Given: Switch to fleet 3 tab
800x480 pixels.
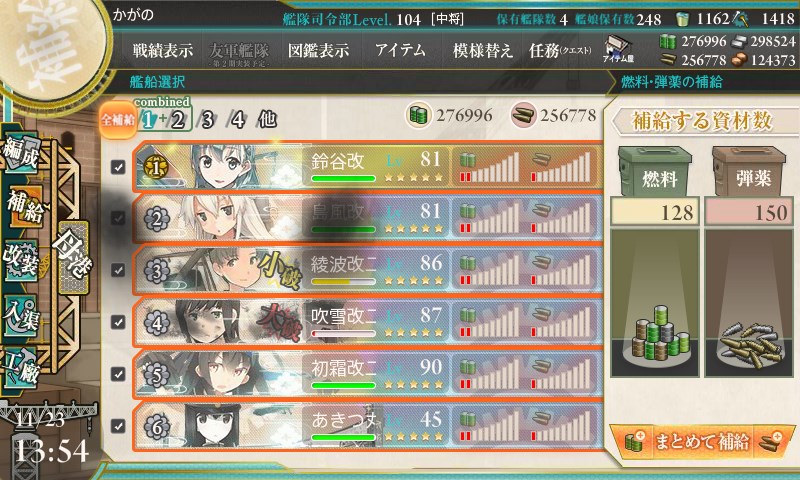Looking at the screenshot, I should [207, 120].
